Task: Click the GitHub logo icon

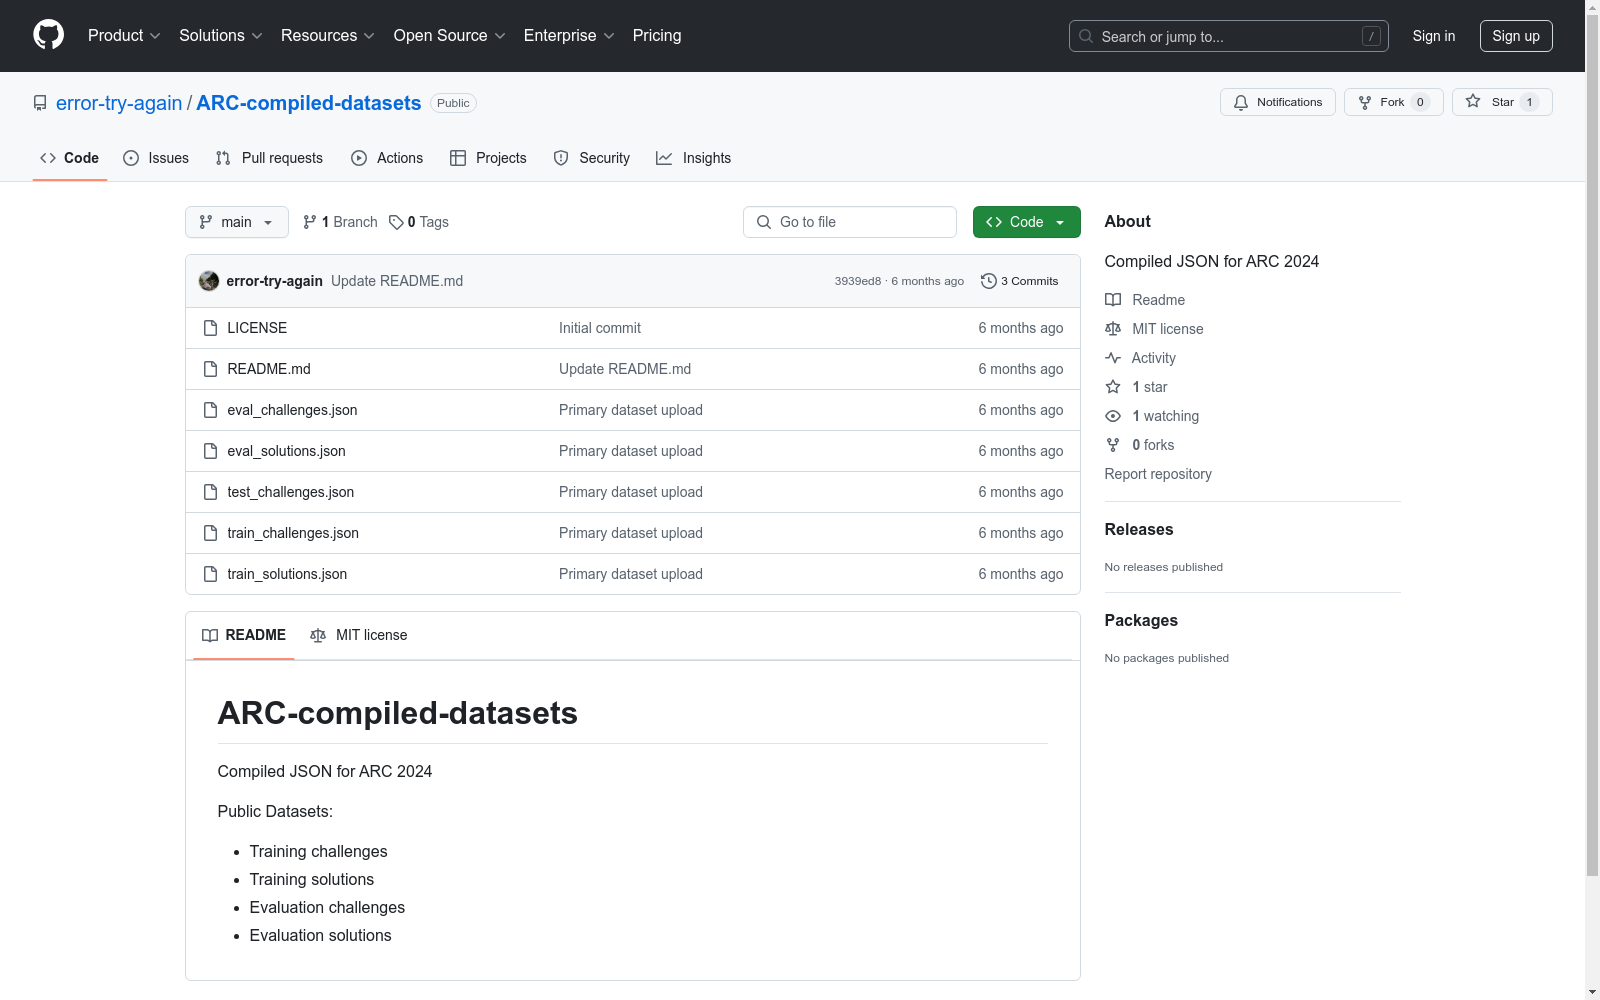Action: click(x=48, y=35)
